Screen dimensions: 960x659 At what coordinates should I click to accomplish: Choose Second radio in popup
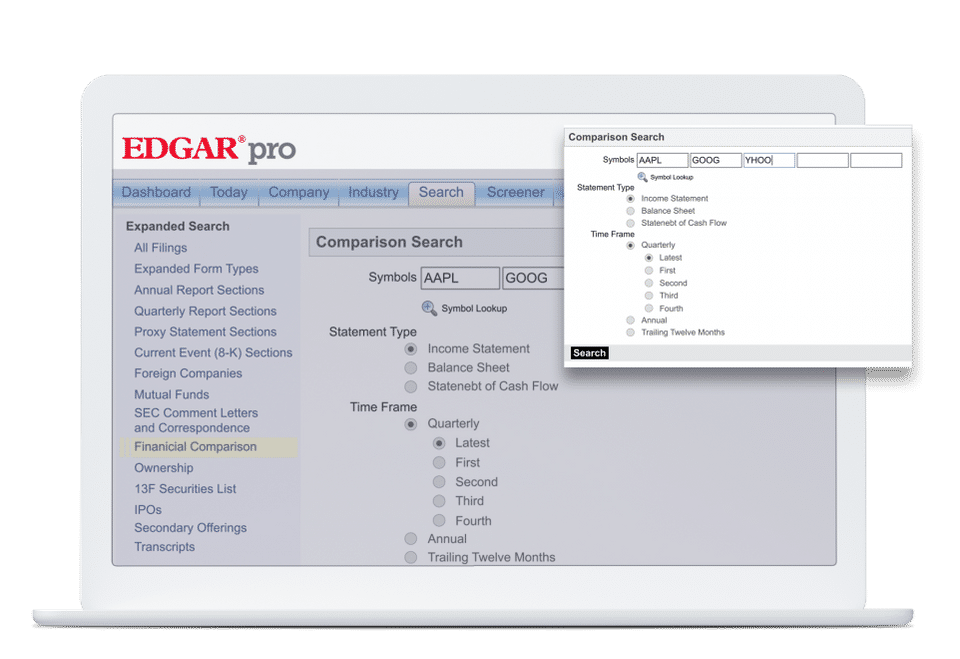click(648, 283)
